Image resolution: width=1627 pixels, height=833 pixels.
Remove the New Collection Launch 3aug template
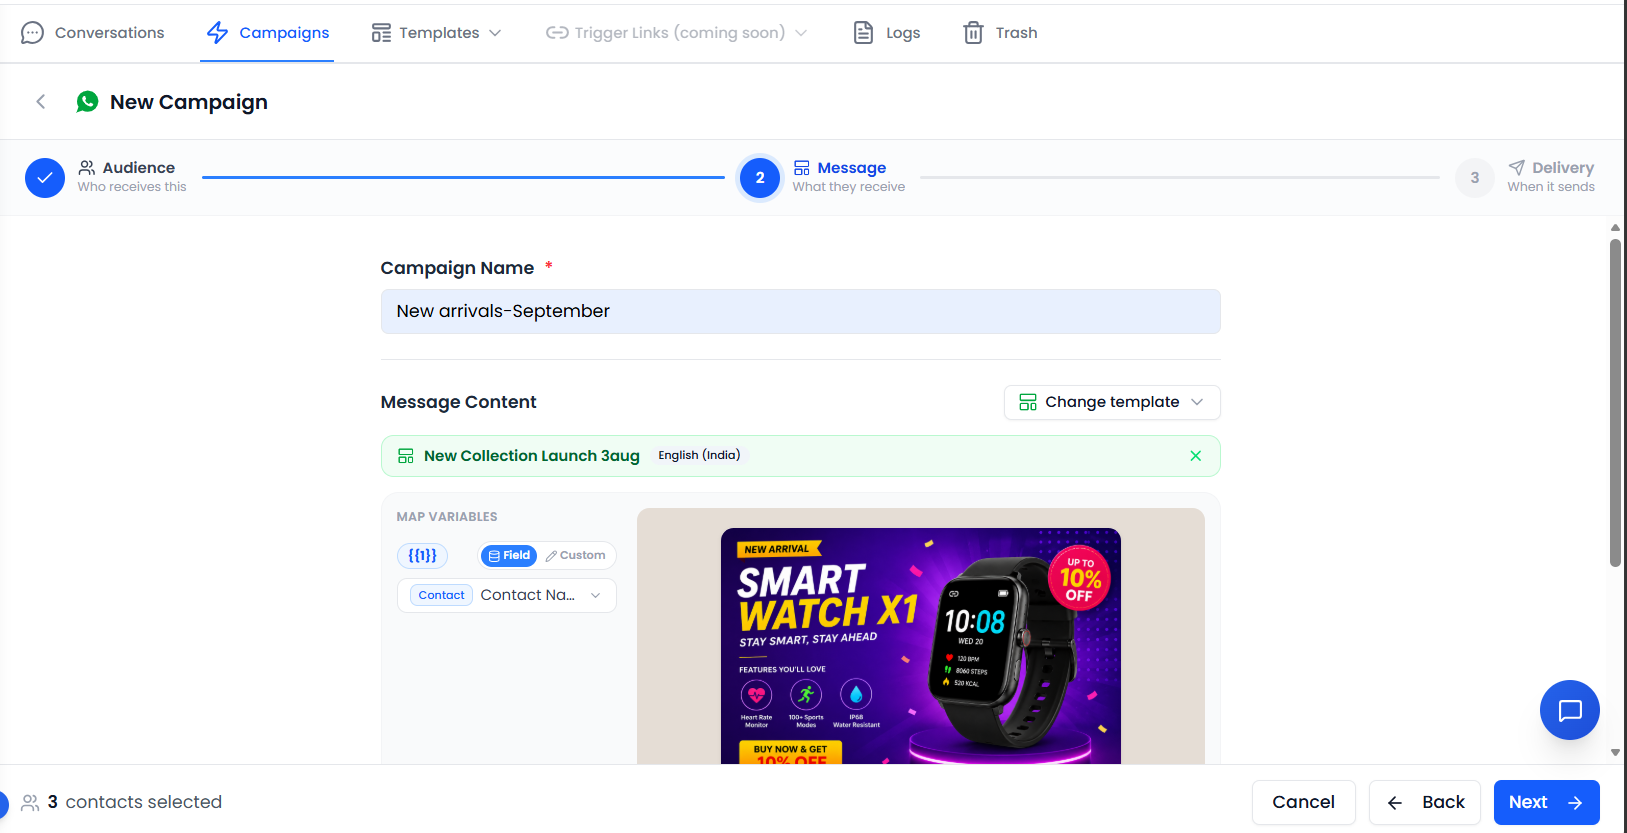point(1196,456)
